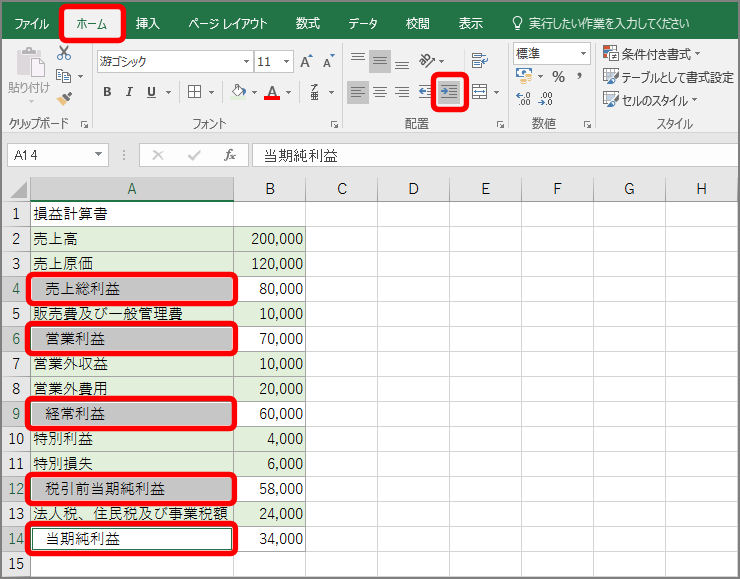Click the formula bar cancel X button
The height and width of the screenshot is (579, 740).
coord(158,155)
